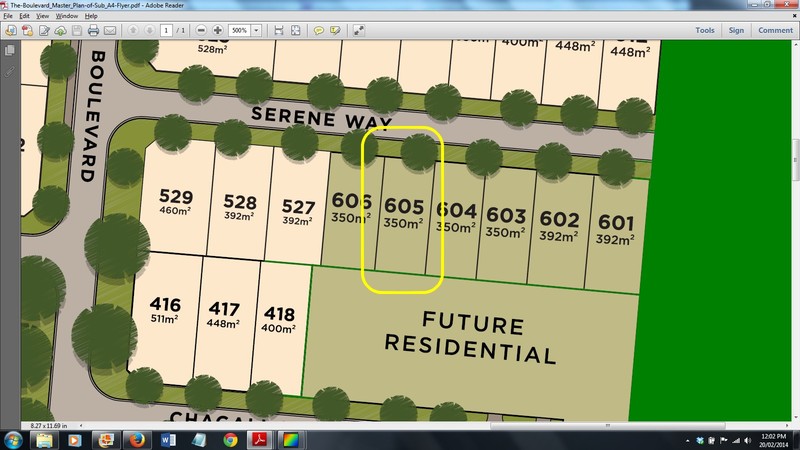800x450 pixels.
Task: Click the Save file icon
Action: 78,31
